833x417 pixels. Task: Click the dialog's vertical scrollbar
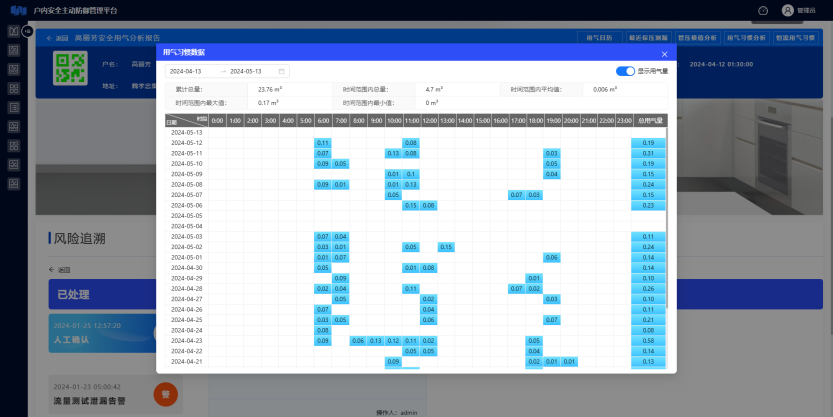[x=666, y=218]
